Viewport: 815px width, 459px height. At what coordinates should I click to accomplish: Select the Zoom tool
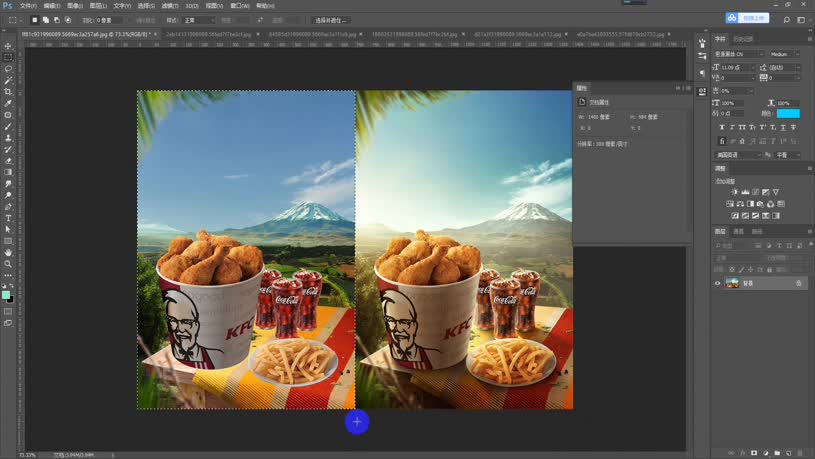point(8,264)
